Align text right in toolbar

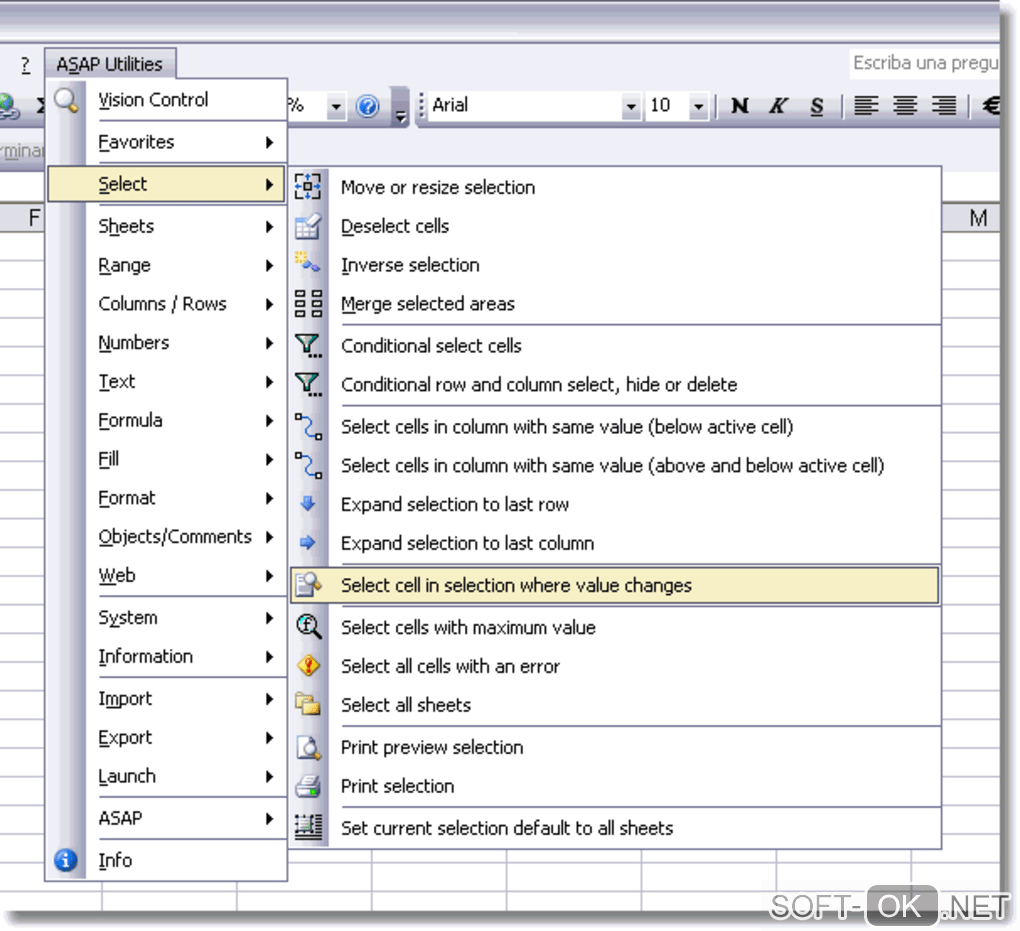[x=943, y=105]
